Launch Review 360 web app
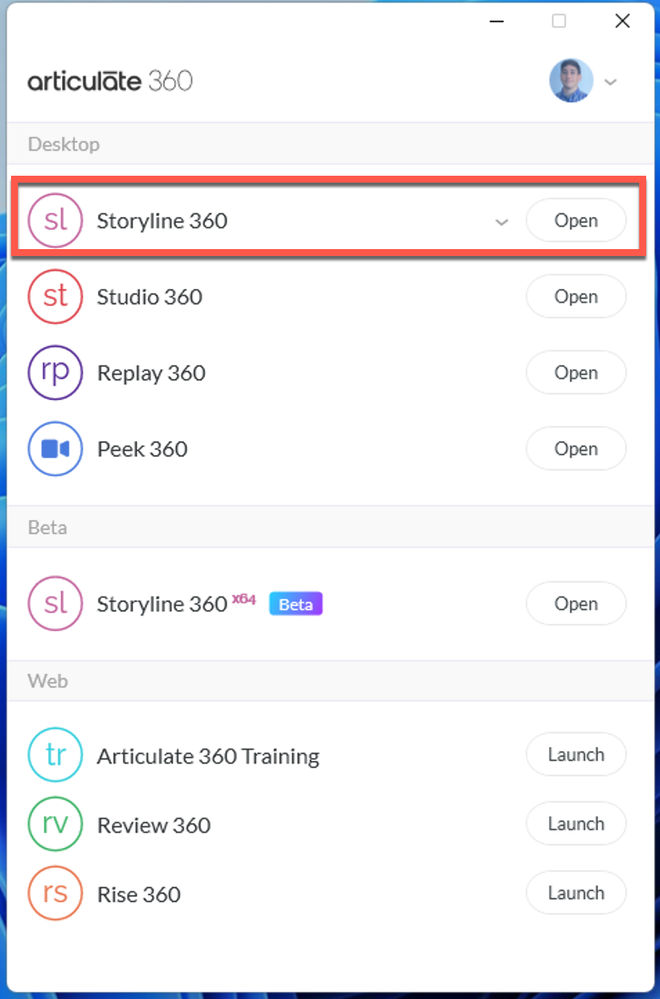Screen dimensions: 660x999 pyautogui.click(x=576, y=824)
